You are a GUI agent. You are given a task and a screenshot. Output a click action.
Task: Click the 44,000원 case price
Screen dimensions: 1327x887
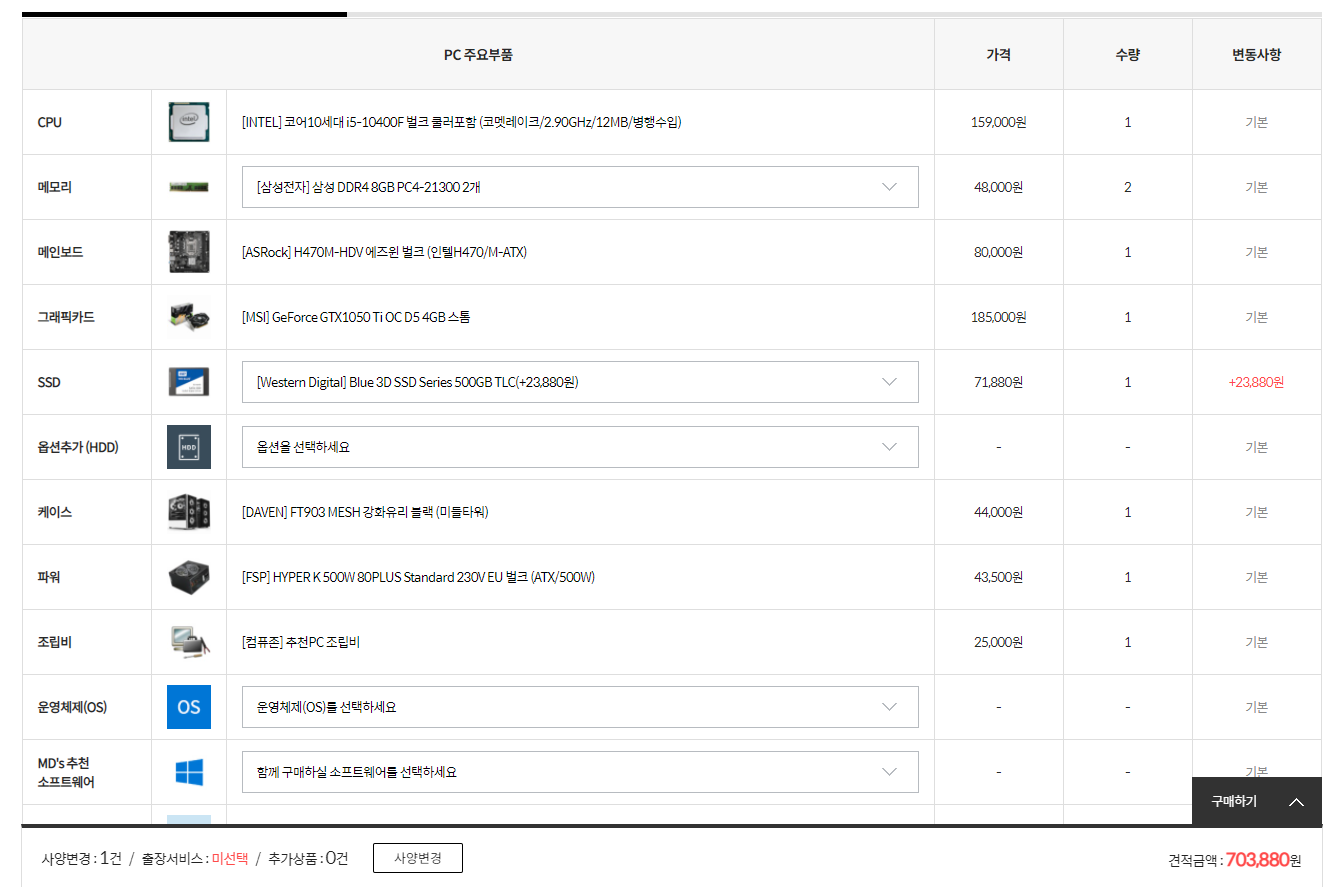pyautogui.click(x=998, y=512)
